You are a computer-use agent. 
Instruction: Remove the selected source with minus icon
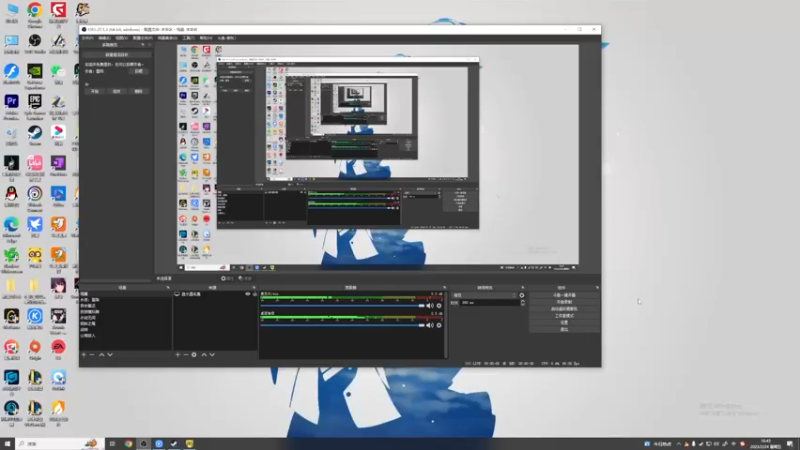pos(186,355)
